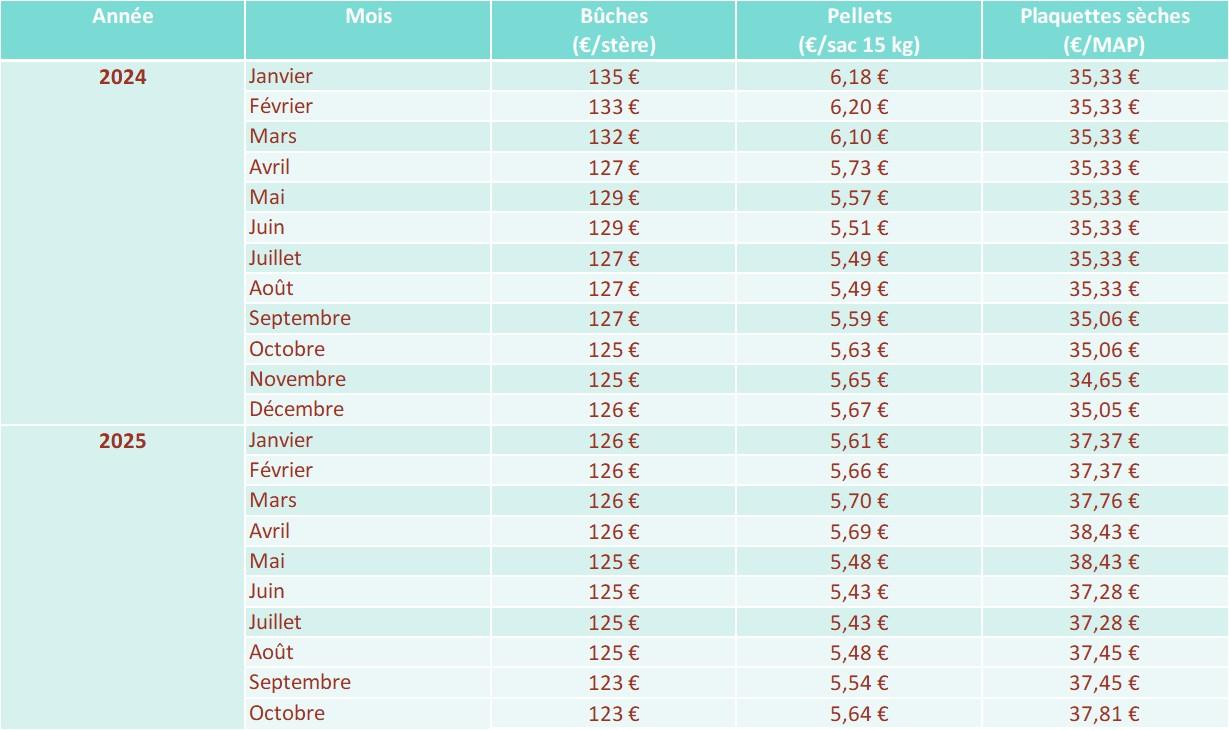Click the Novembre month cell
The image size is (1229, 730).
tap(298, 379)
